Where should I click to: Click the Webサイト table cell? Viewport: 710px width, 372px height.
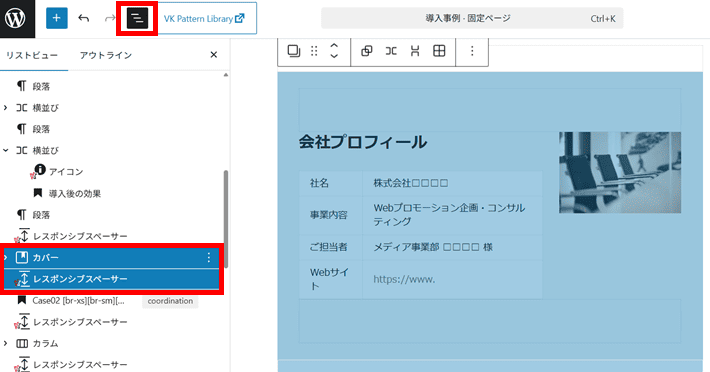[x=331, y=279]
